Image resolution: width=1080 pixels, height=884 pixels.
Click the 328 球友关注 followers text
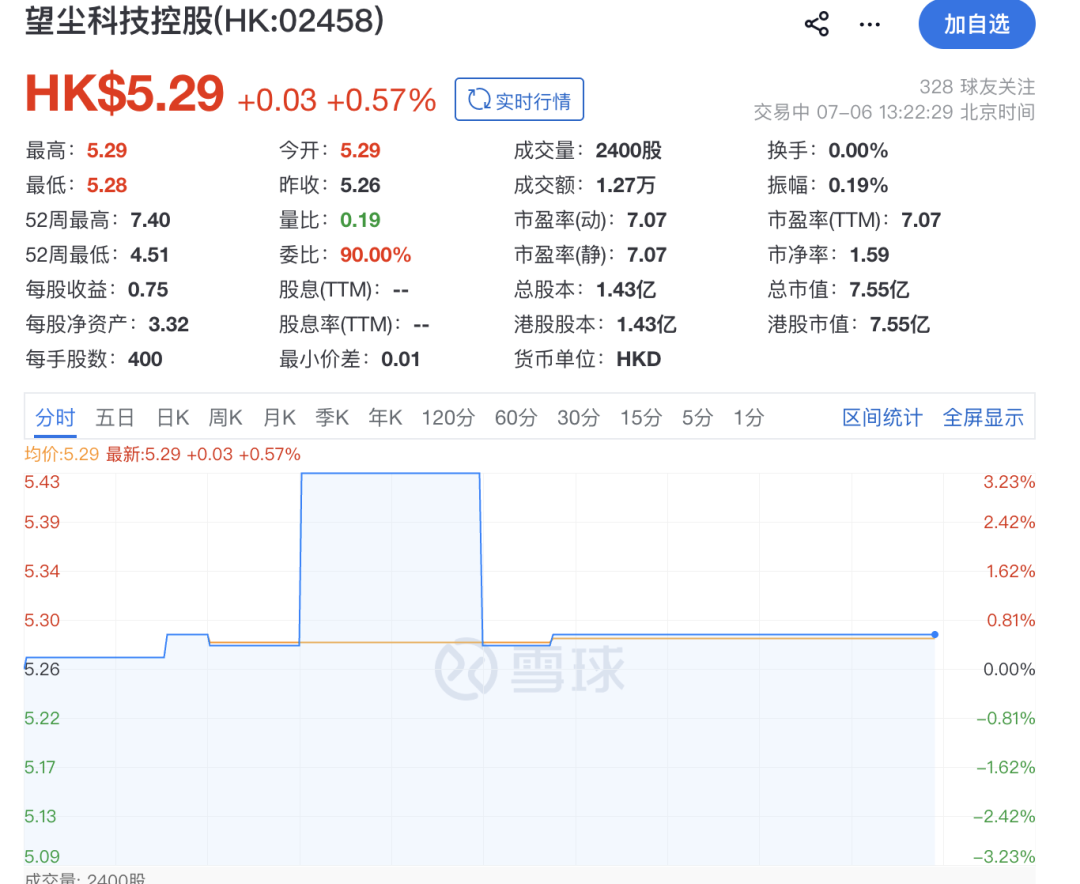point(977,87)
